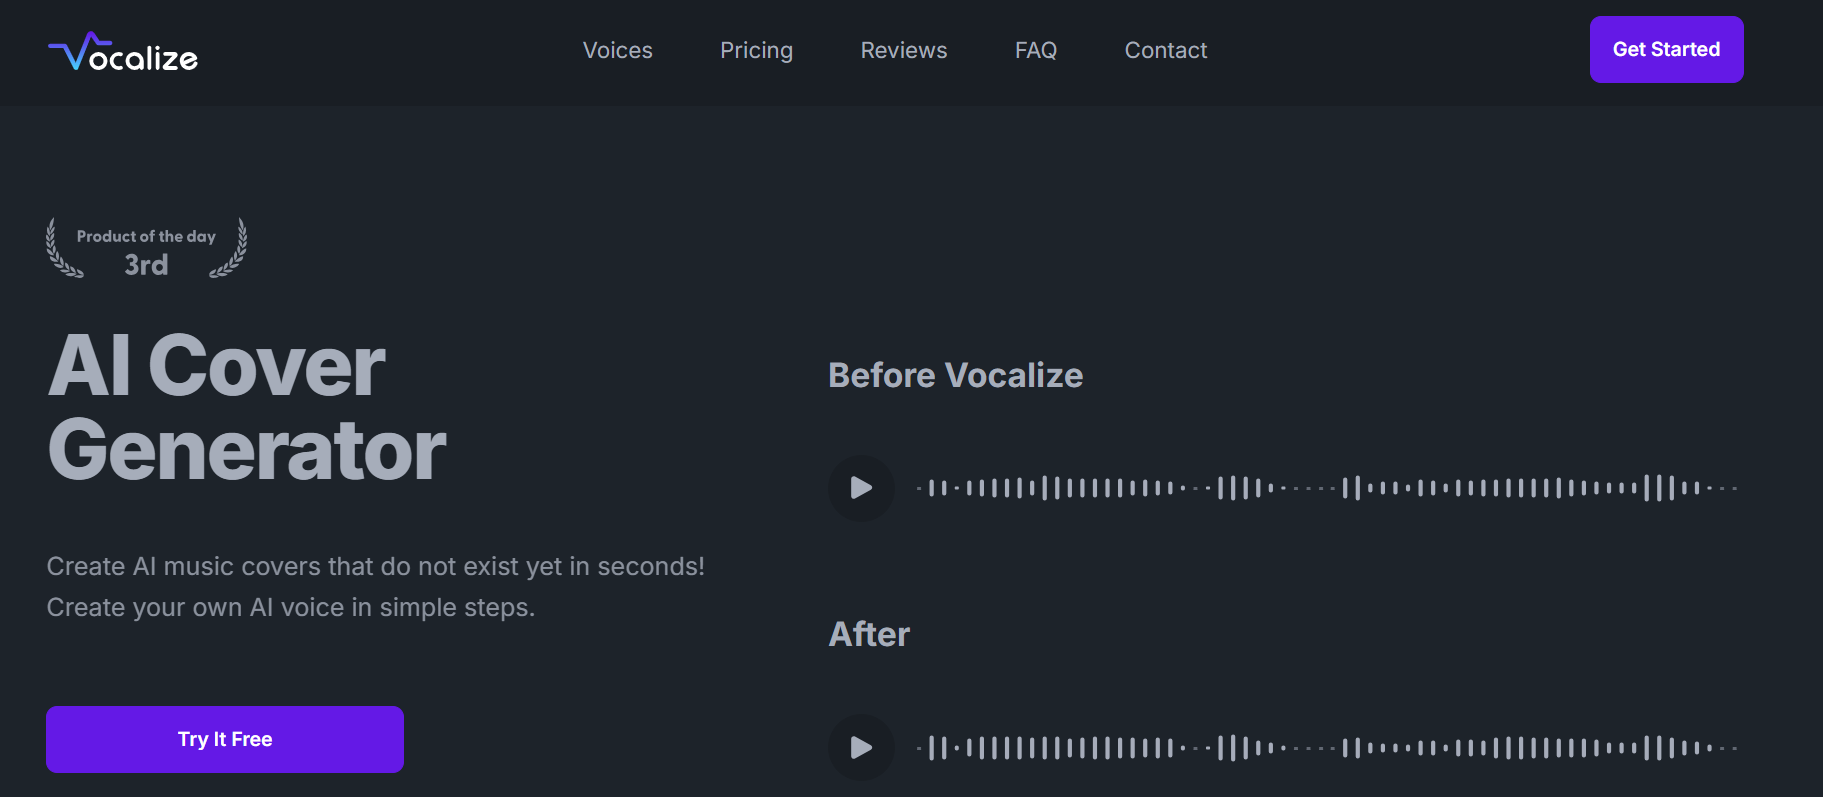1823x797 pixels.
Task: Open the Voices nav link
Action: tap(617, 50)
